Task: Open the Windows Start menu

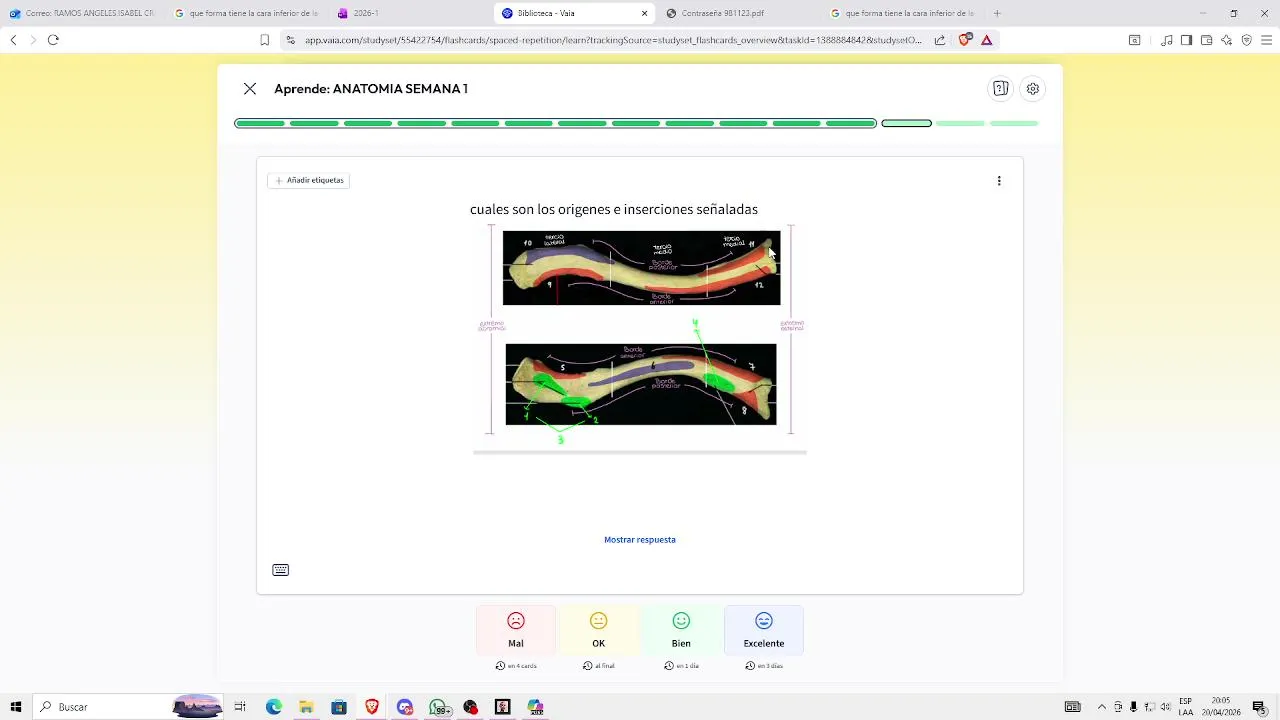Action: pos(16,707)
